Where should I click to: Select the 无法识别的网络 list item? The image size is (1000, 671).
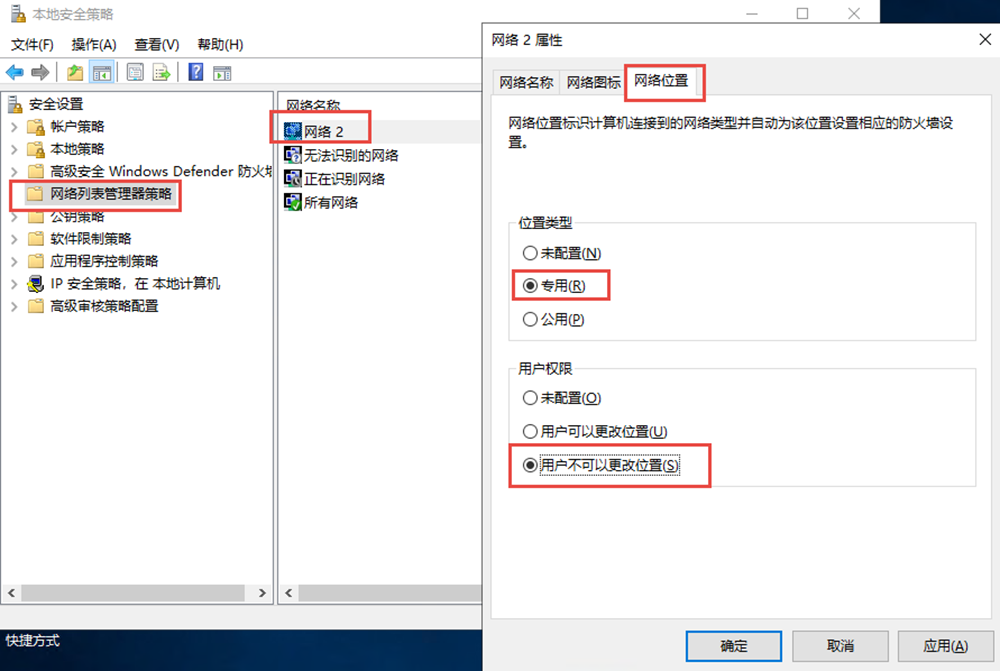click(341, 155)
